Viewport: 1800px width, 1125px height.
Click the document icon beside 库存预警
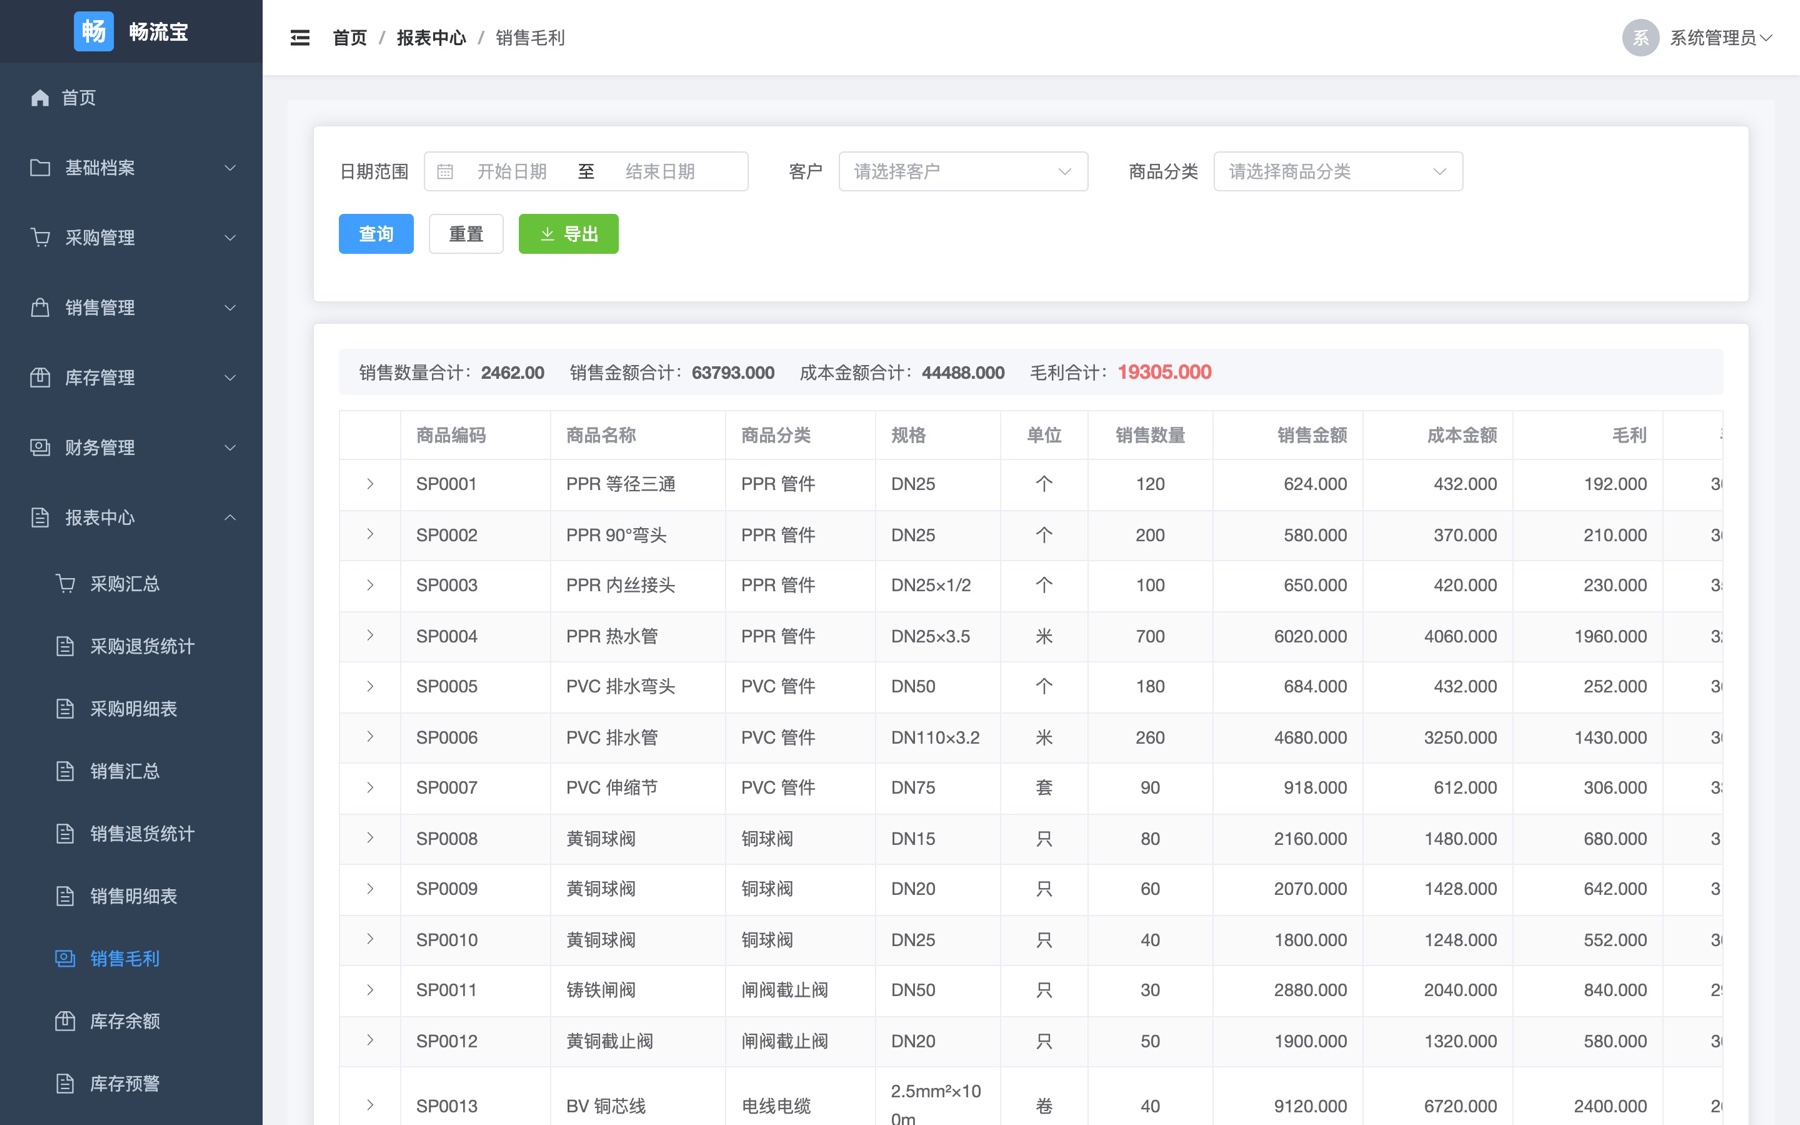(x=65, y=1083)
